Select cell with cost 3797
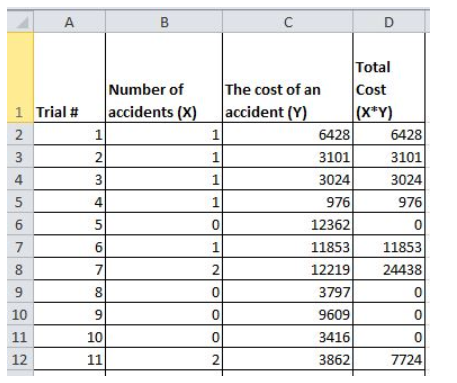Image resolution: width=457 pixels, height=383 pixels. [288, 291]
